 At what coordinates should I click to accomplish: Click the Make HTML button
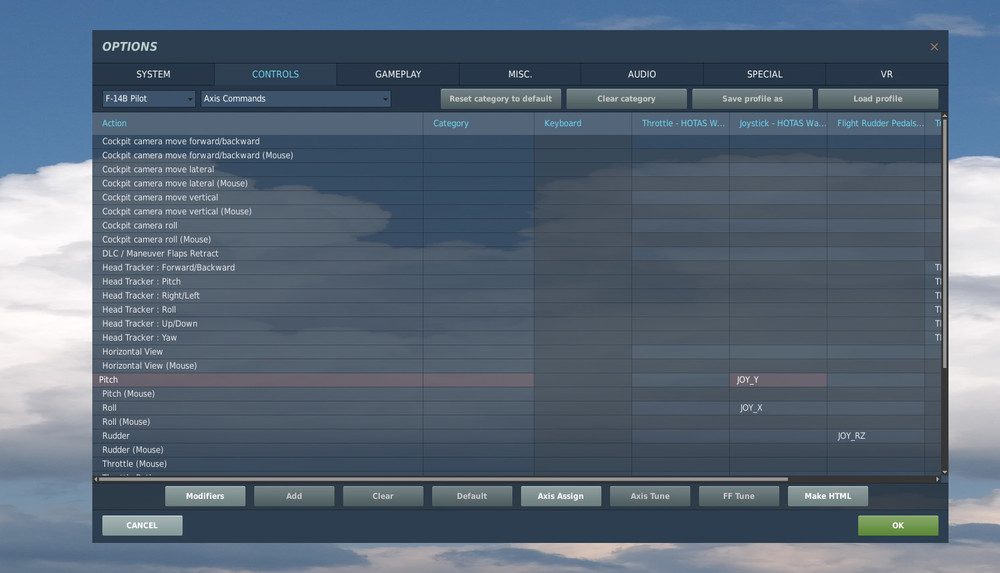pos(828,496)
